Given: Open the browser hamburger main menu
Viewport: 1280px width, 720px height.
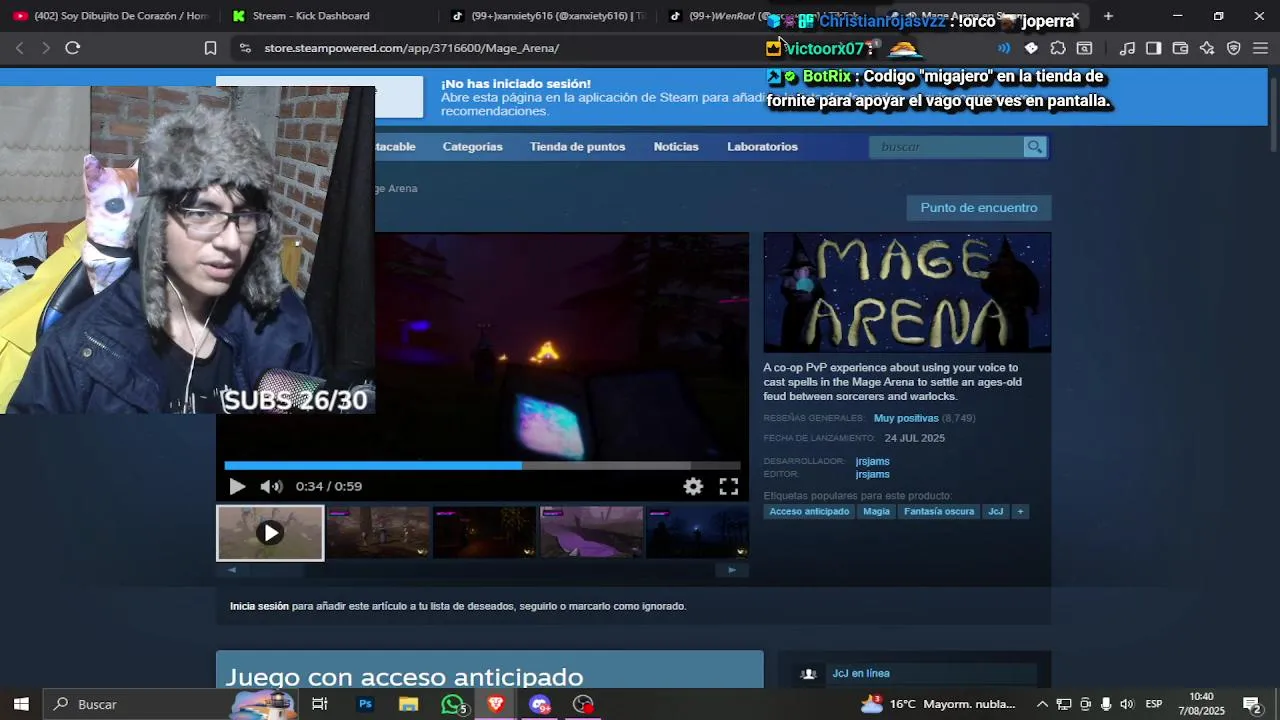Looking at the screenshot, I should click(x=1260, y=48).
